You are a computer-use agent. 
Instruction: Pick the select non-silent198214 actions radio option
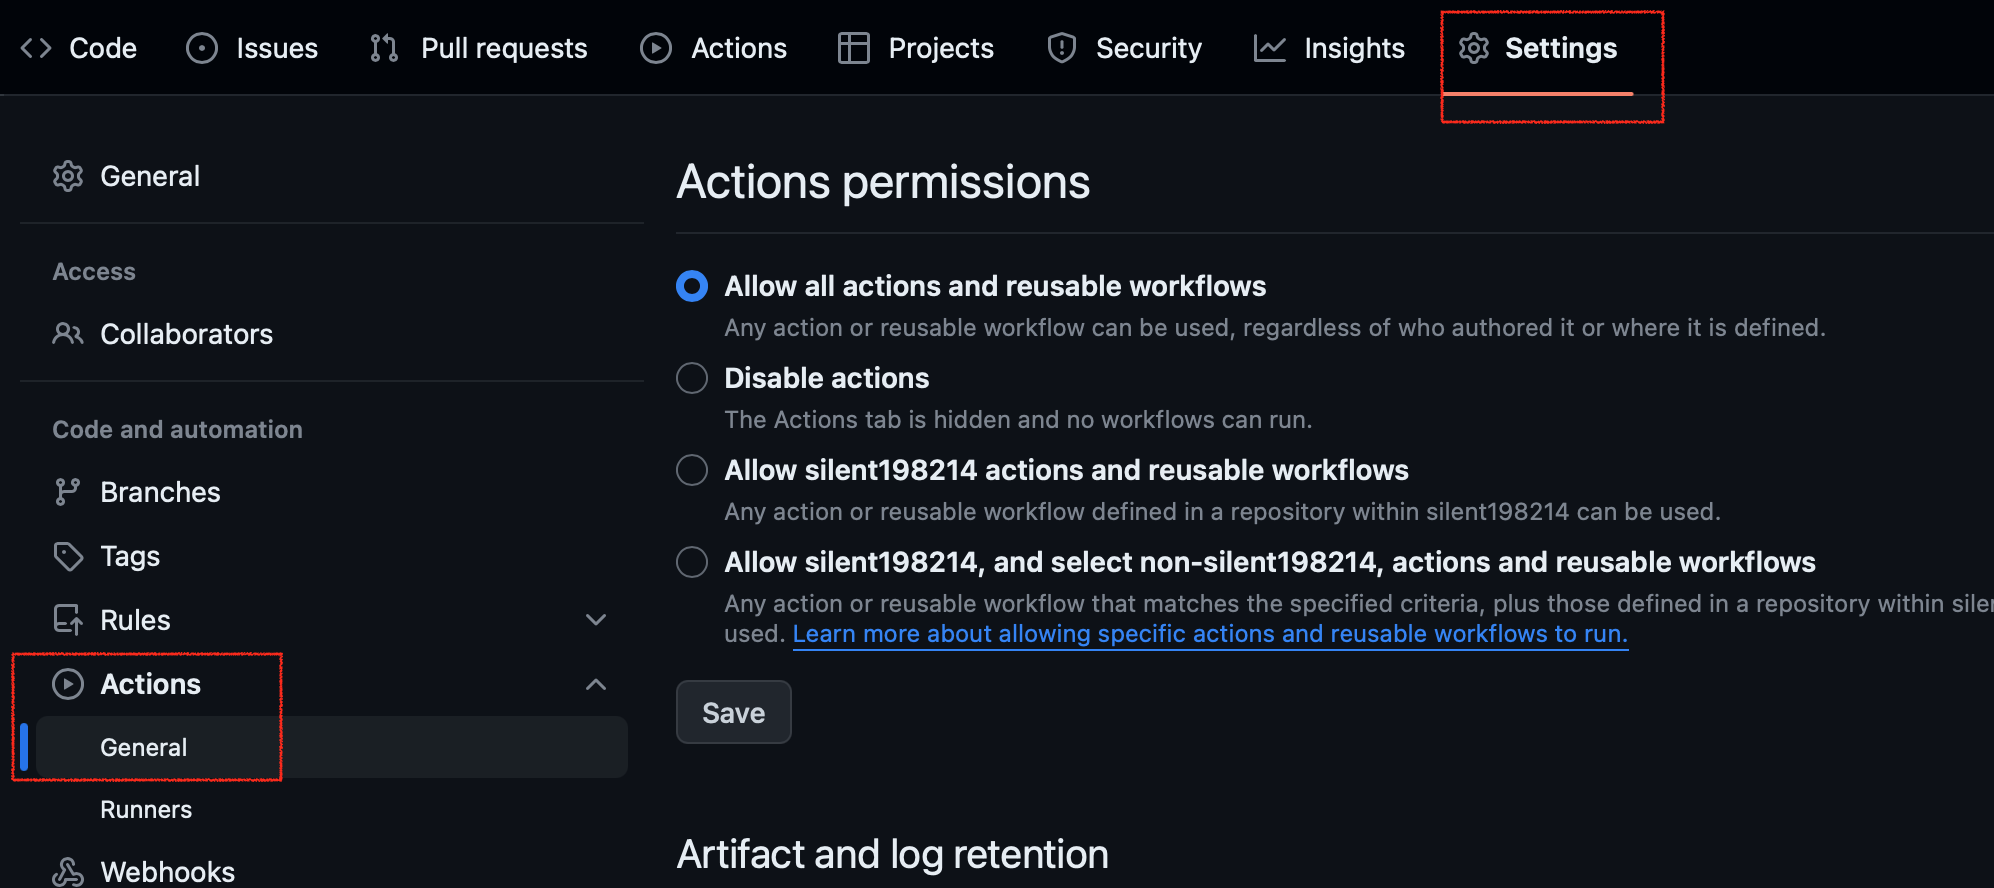pos(692,562)
